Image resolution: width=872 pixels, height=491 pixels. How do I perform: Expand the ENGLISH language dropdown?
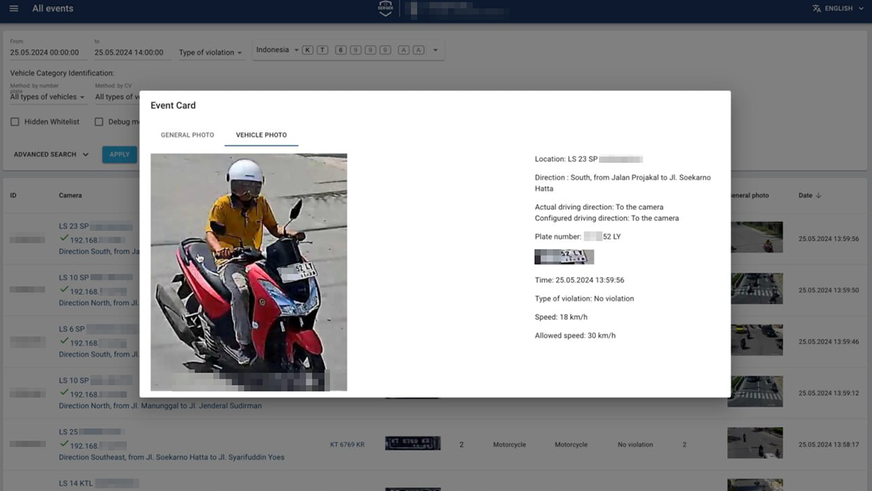[x=843, y=8]
